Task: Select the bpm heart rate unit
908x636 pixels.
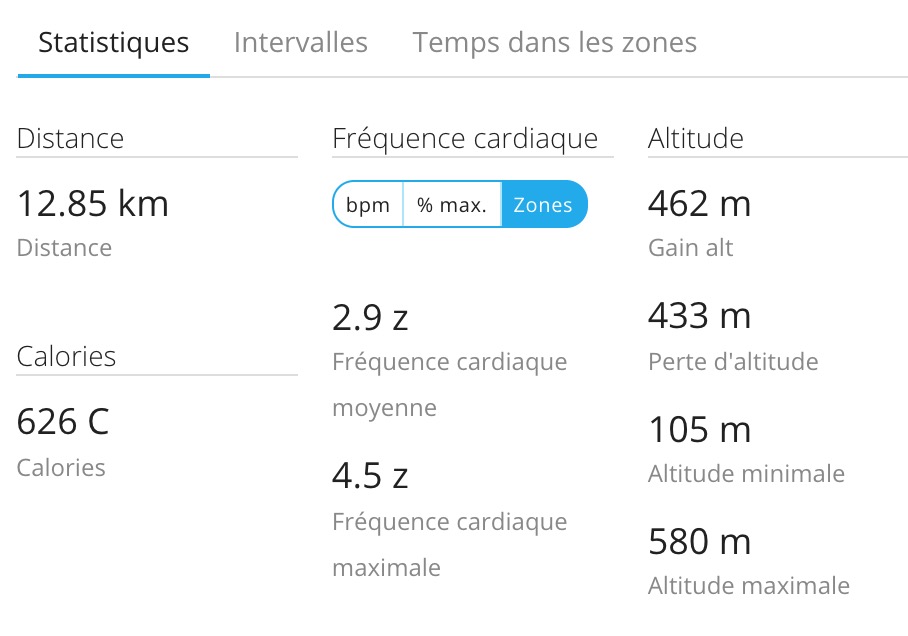Action: tap(368, 204)
